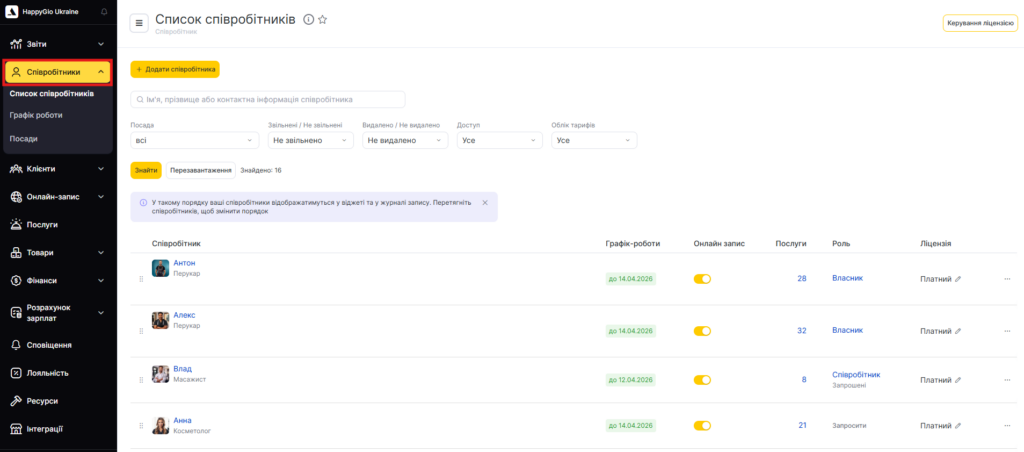Disable online booking switch for Влад
This screenshot has height=452, width=1024.
pos(702,380)
